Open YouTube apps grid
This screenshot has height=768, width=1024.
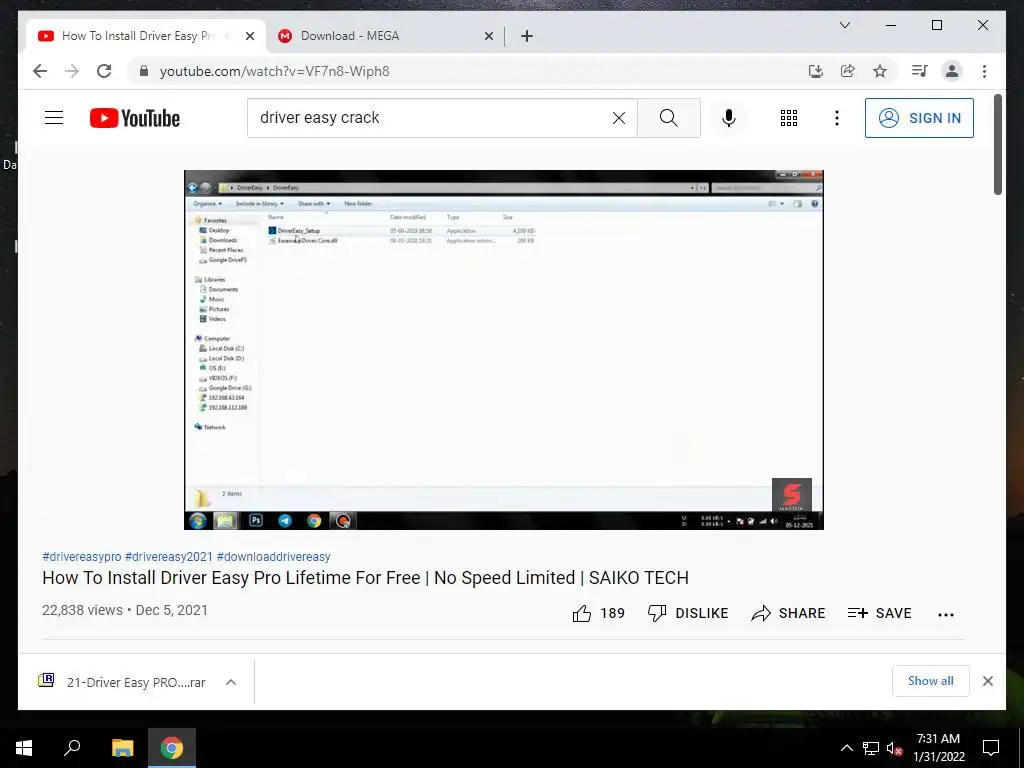(x=789, y=118)
